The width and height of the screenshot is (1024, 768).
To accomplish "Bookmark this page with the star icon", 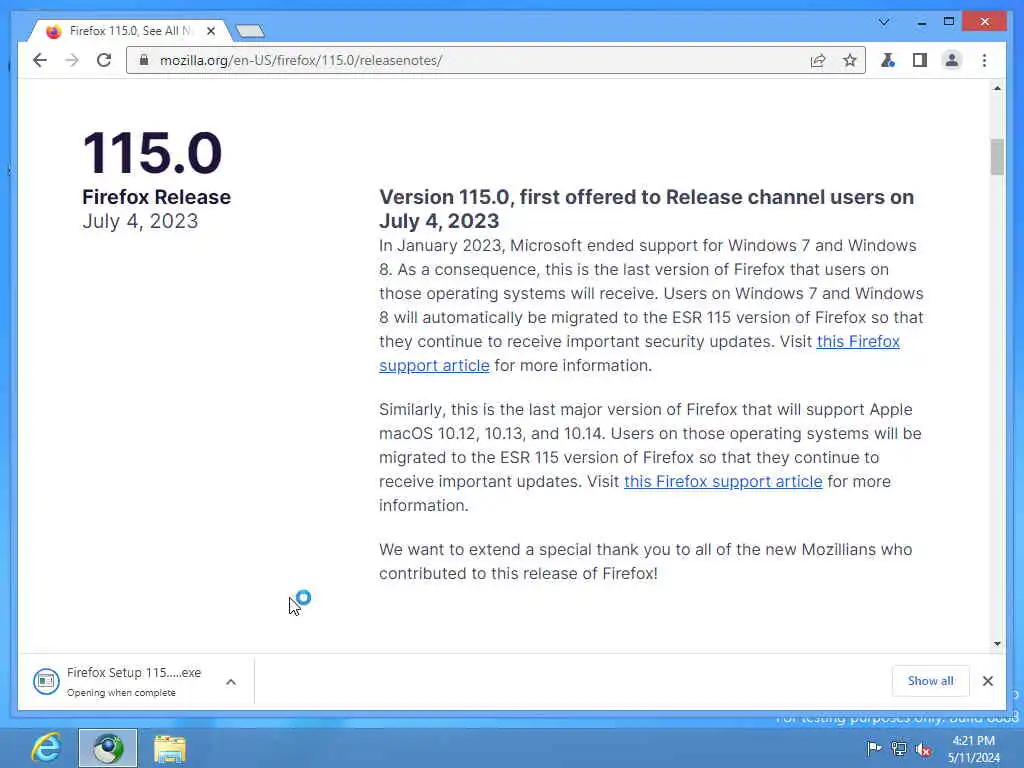I will point(850,61).
